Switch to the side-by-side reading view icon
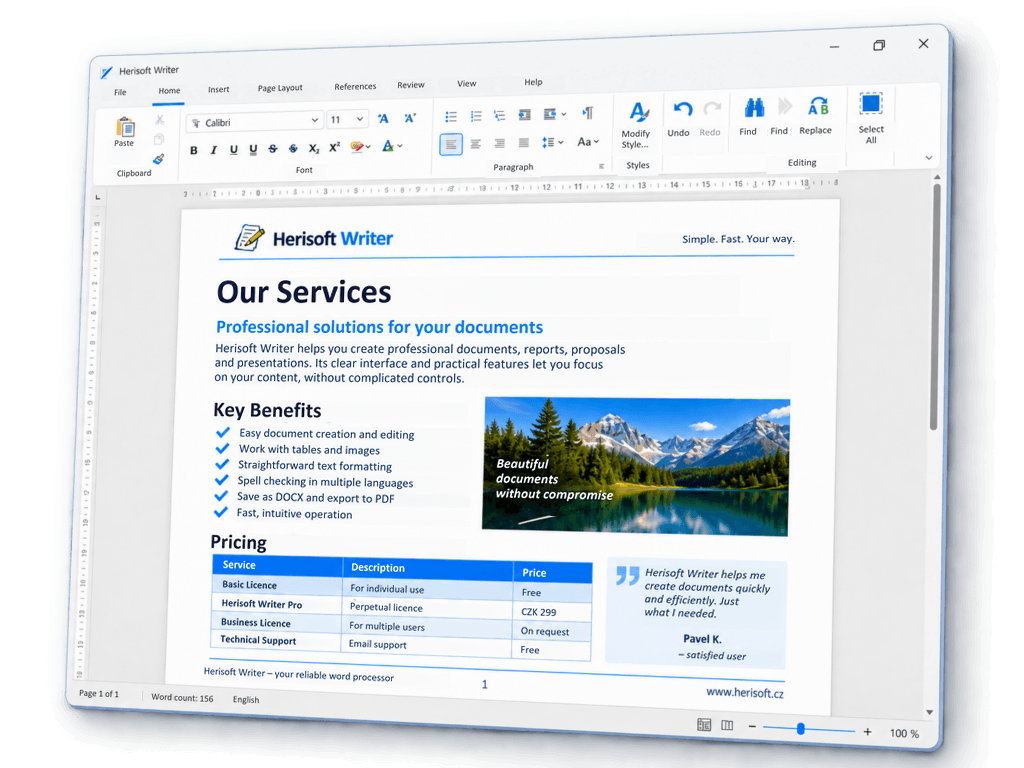This screenshot has width=1024, height=768. [x=727, y=726]
